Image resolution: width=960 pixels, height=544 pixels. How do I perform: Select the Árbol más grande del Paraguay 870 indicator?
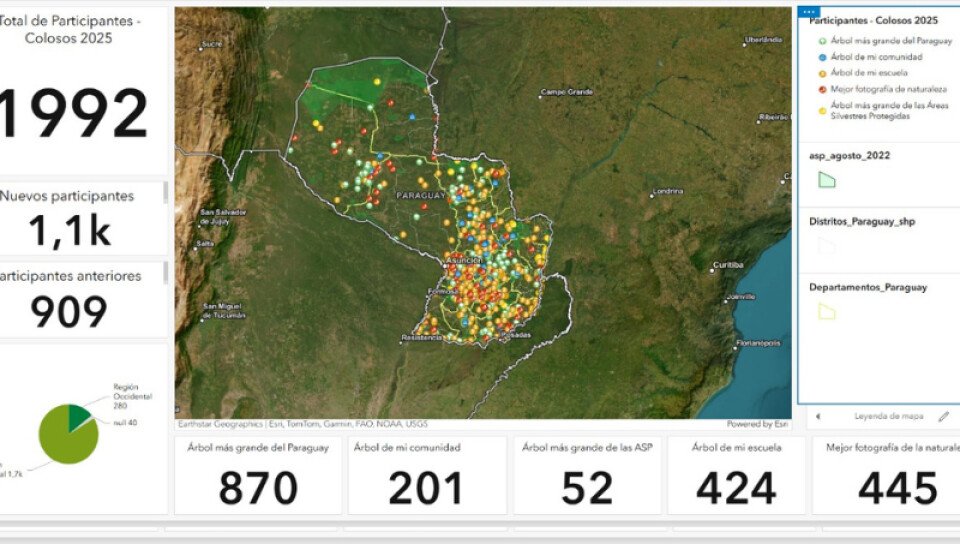click(x=258, y=476)
